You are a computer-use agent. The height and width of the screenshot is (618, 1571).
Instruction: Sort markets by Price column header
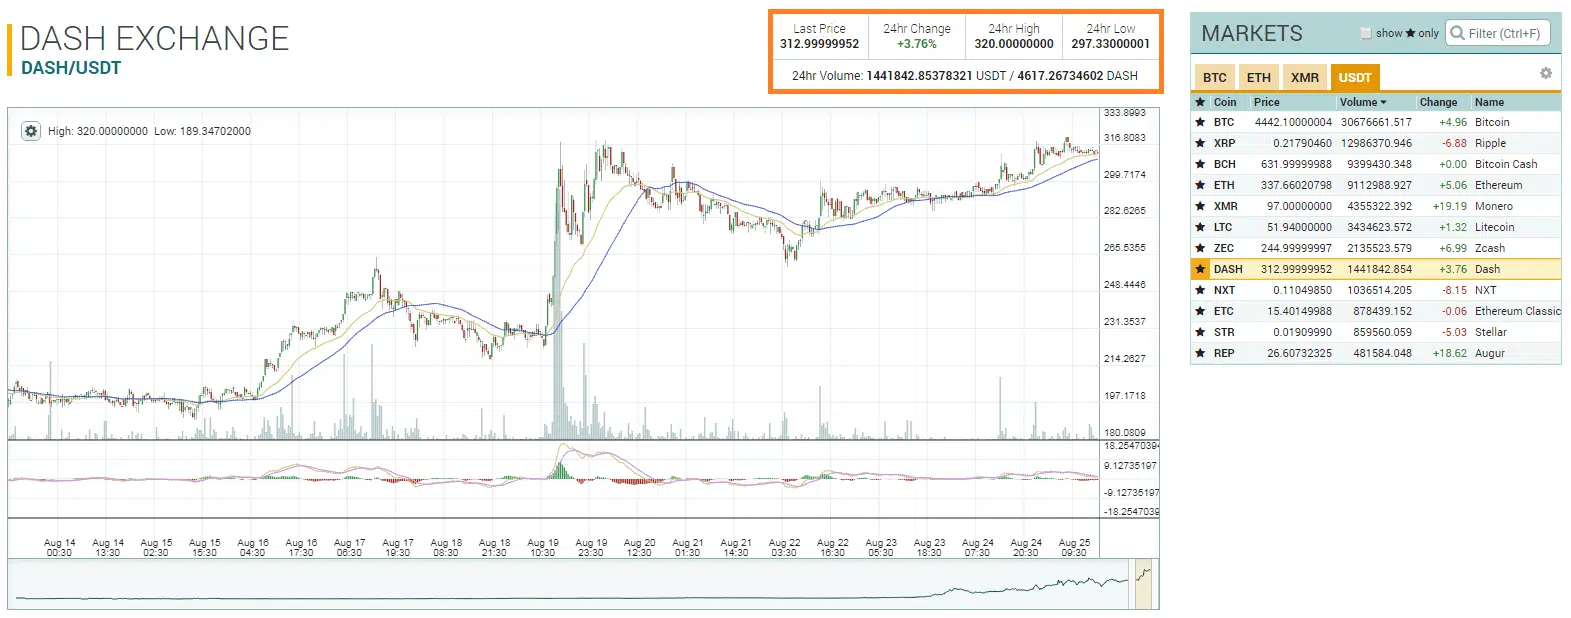tap(1267, 102)
